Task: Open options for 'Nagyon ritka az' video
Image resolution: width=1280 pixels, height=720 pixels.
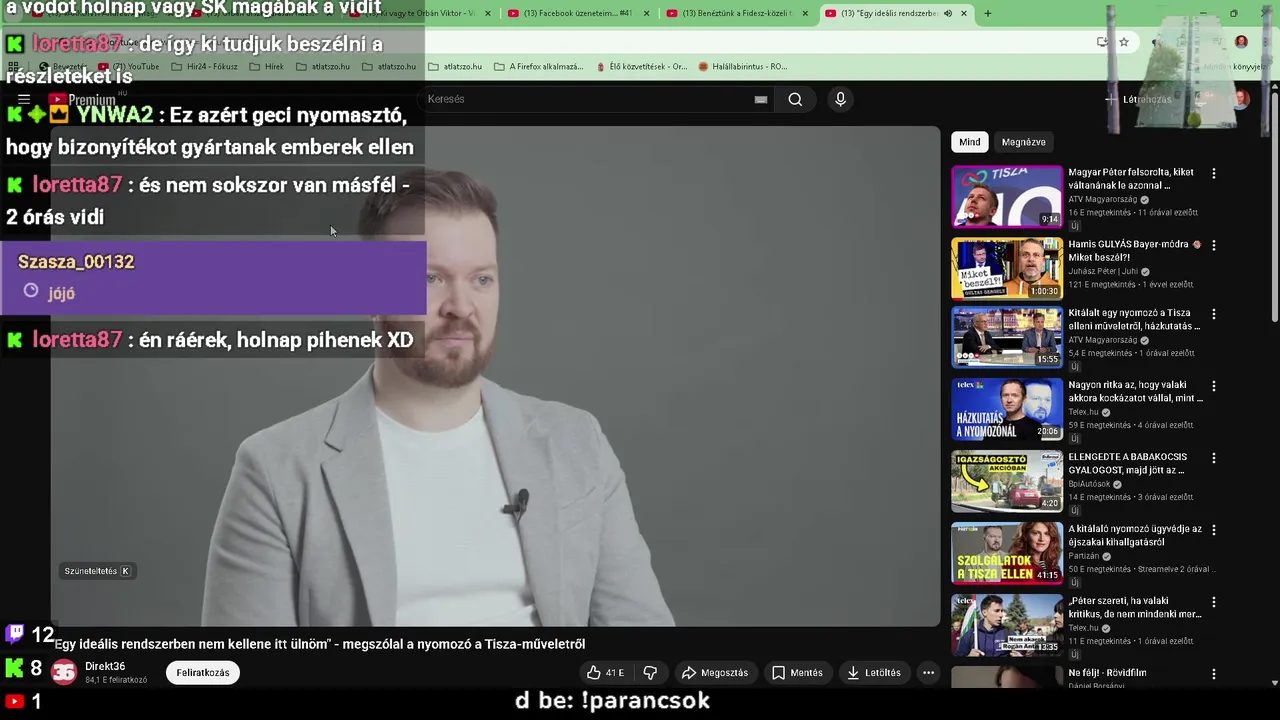Action: [x=1214, y=385]
